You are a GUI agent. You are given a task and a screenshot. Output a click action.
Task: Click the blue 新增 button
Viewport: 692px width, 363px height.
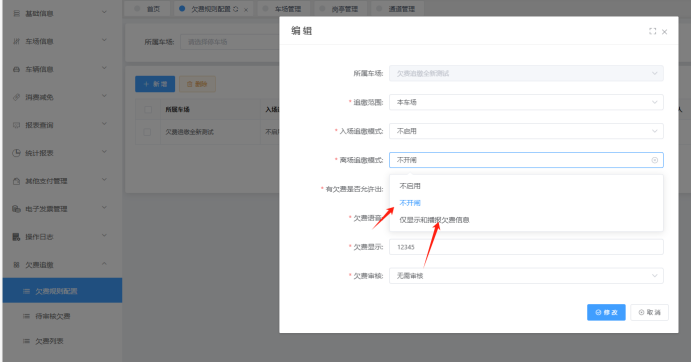point(155,84)
